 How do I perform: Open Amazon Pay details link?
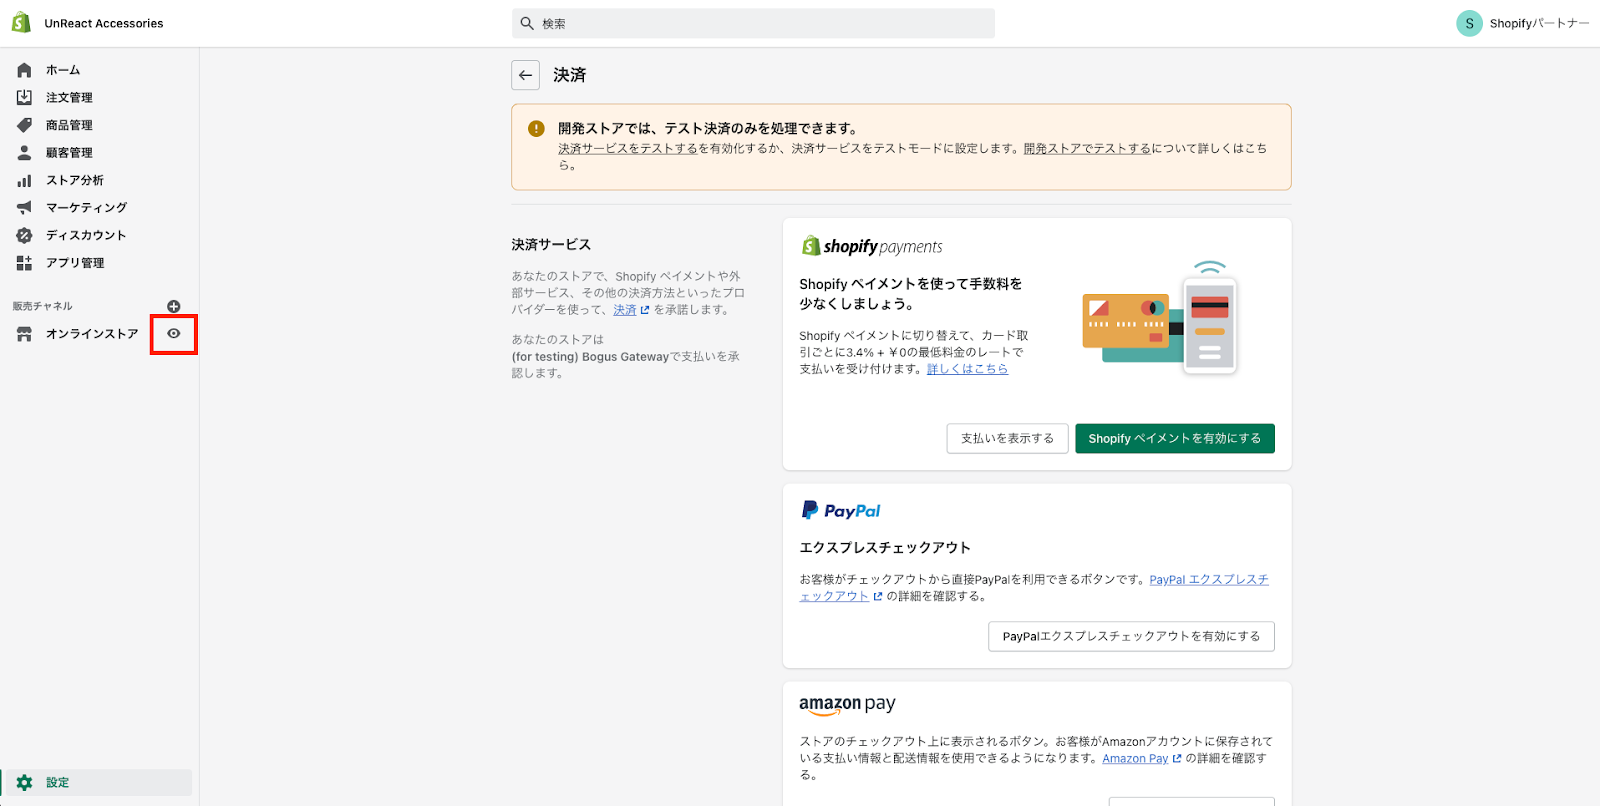coord(1135,759)
